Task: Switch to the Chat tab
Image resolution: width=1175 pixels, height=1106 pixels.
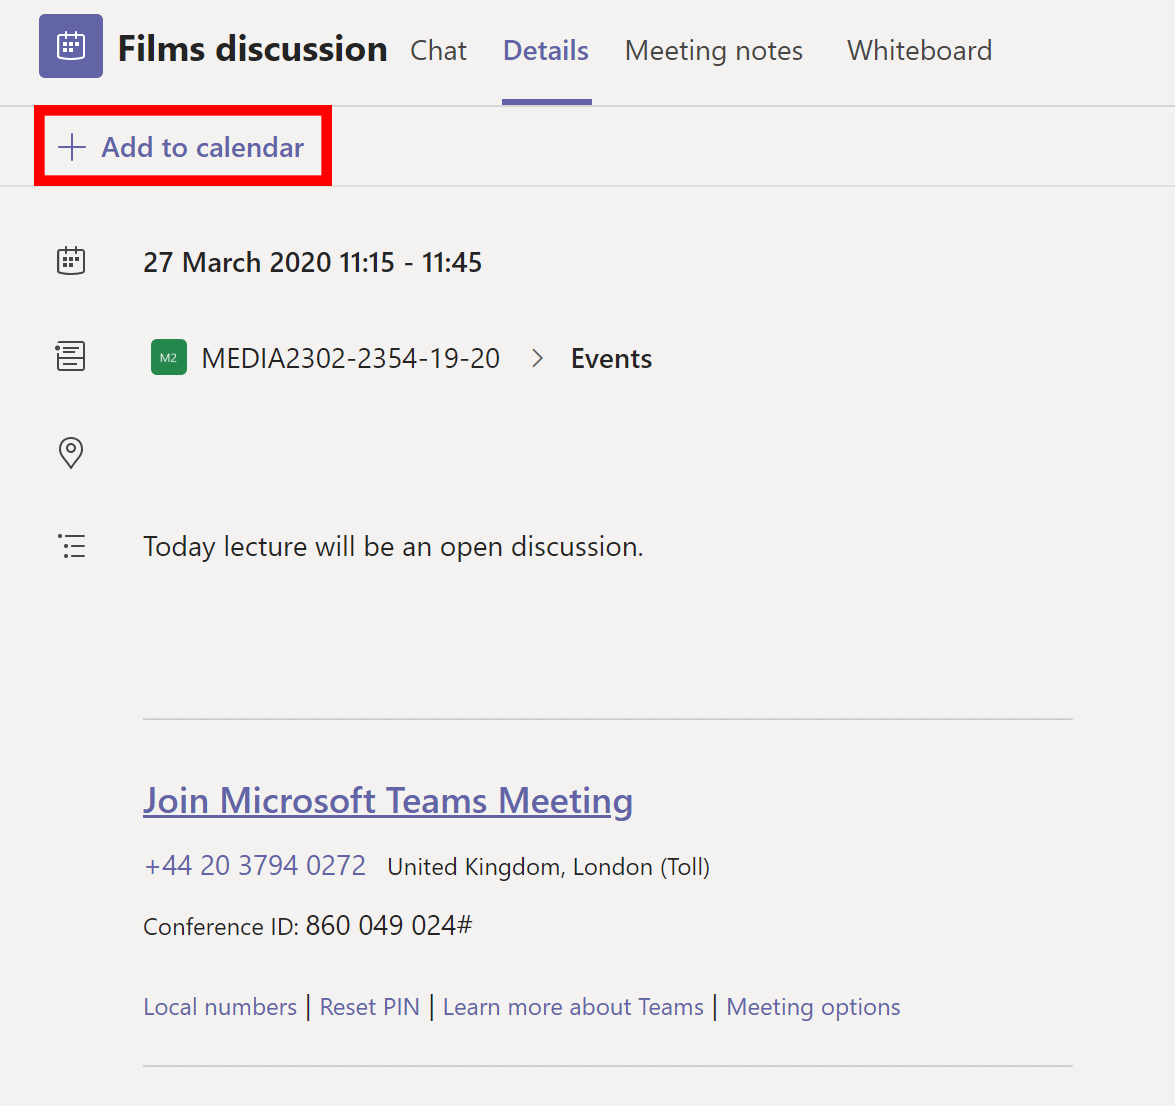Action: coord(438,50)
